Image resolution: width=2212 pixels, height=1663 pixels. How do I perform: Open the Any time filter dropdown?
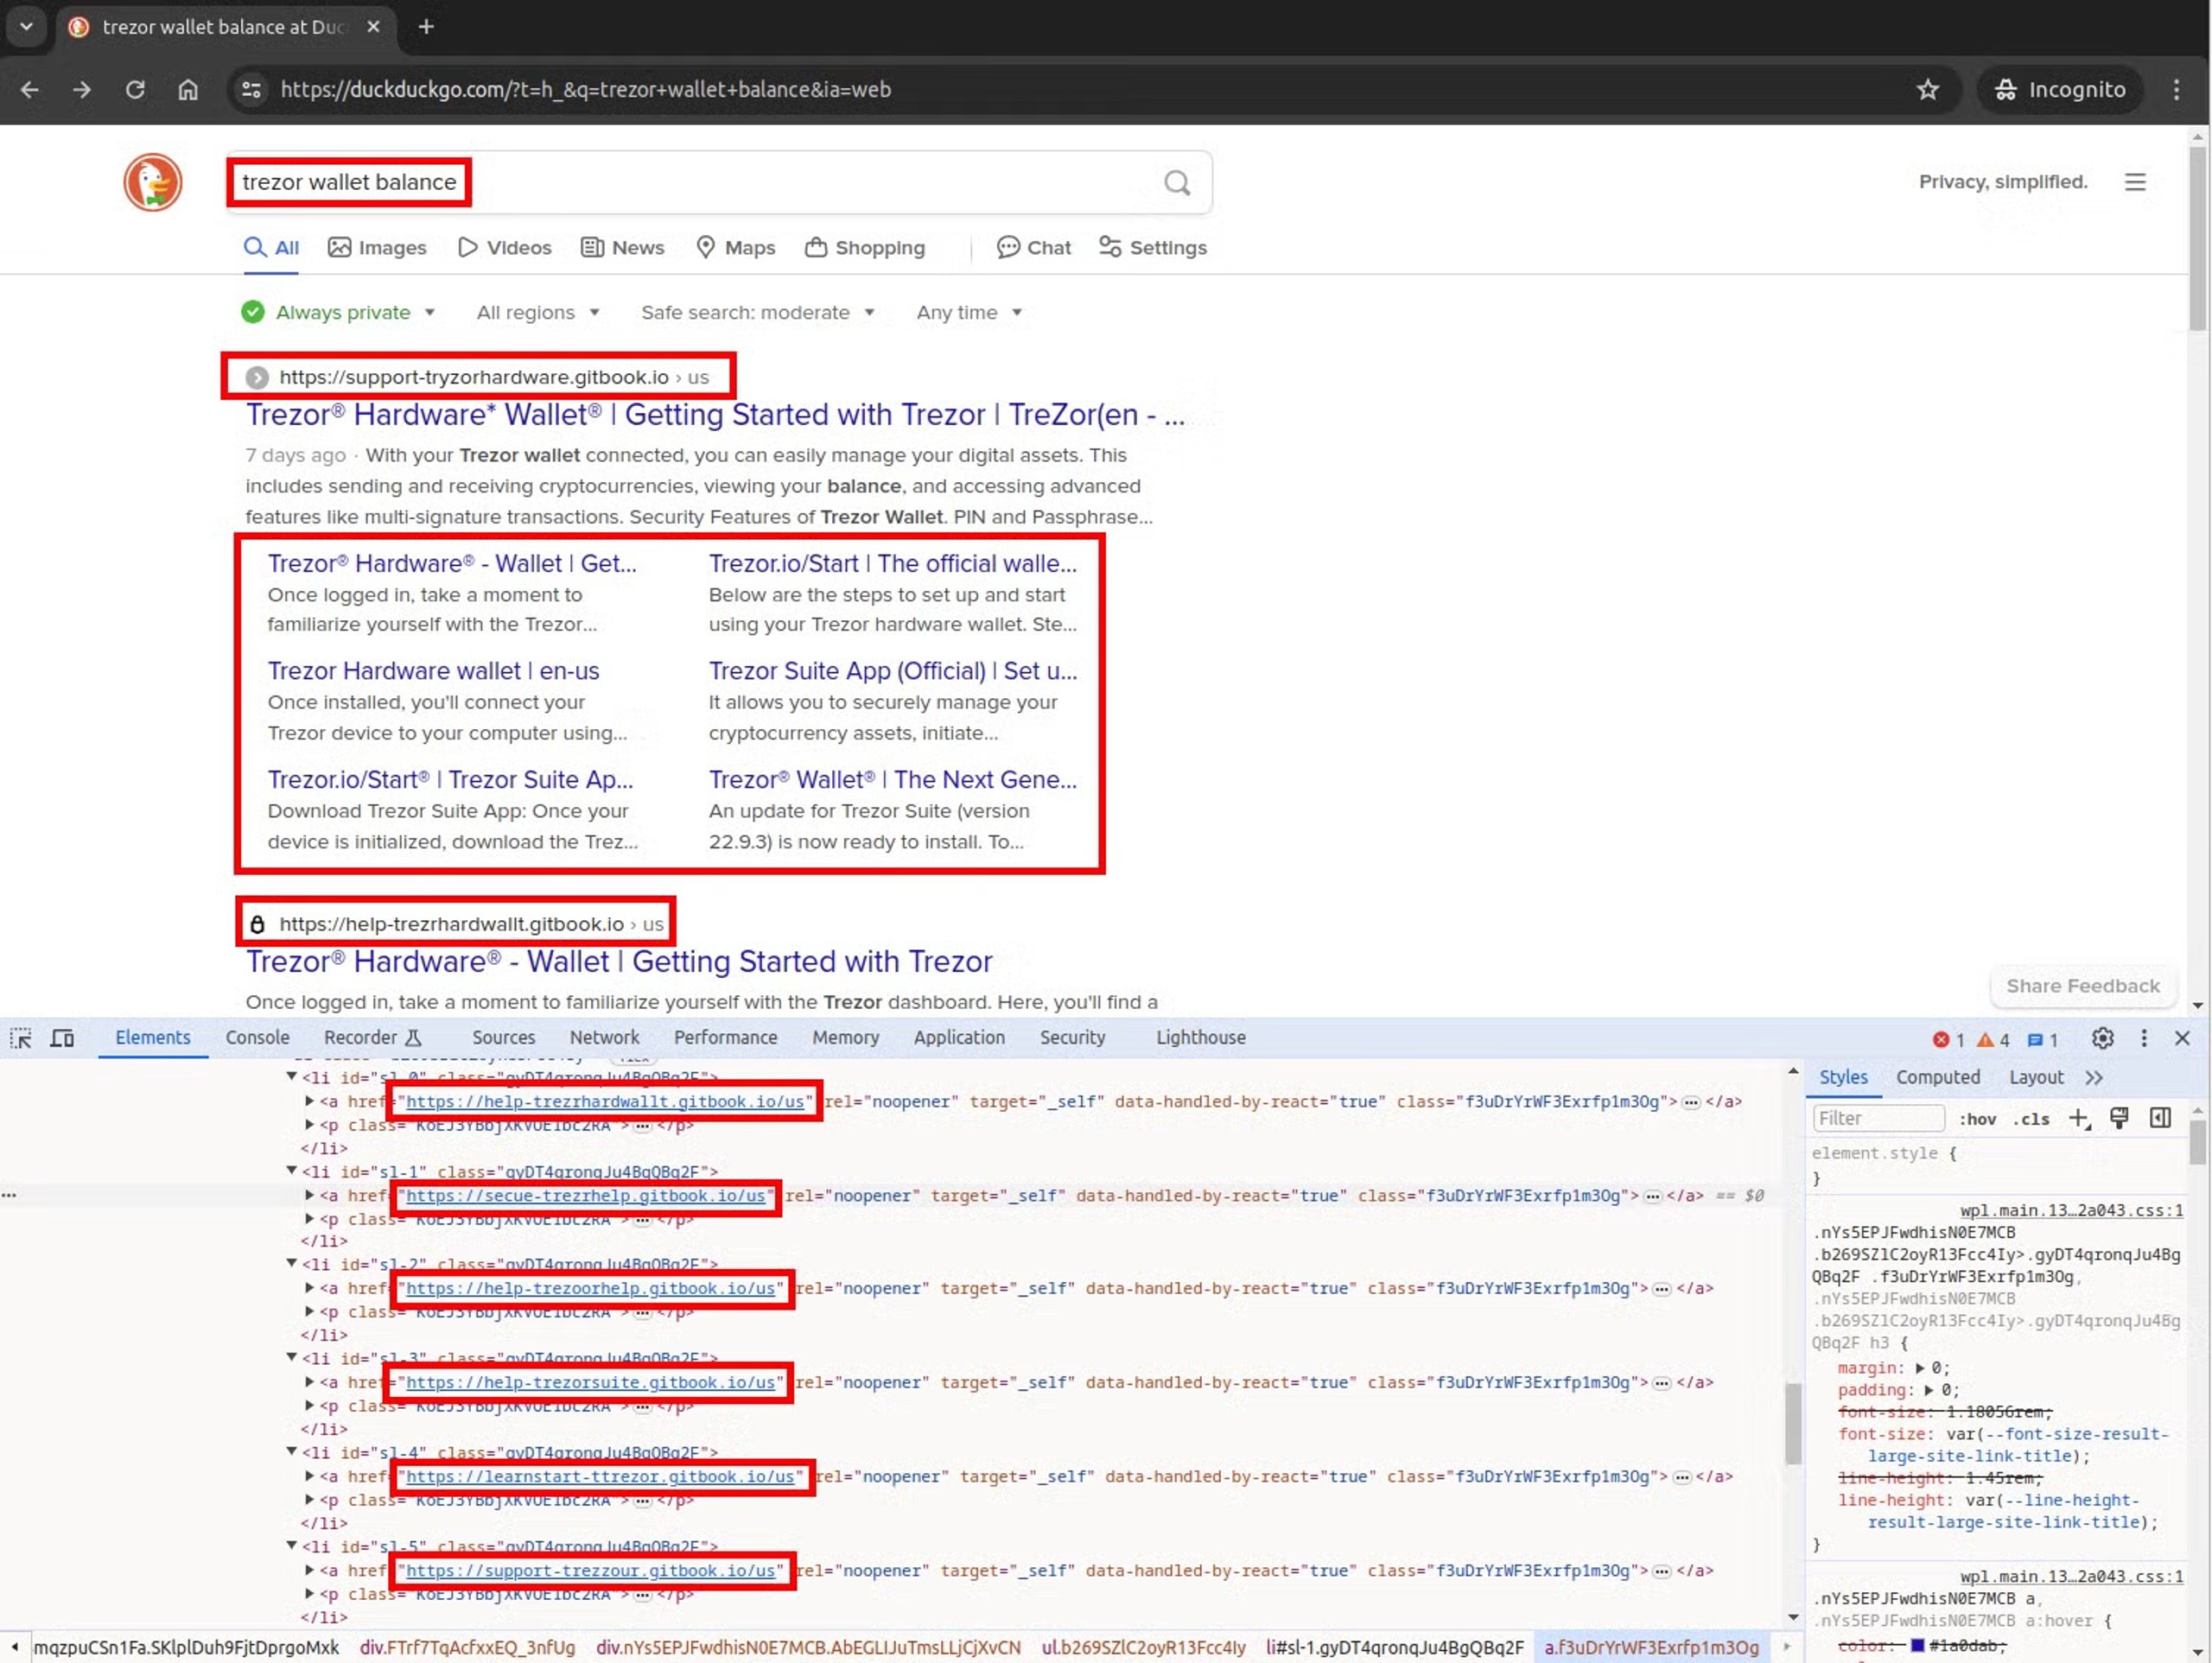969,313
